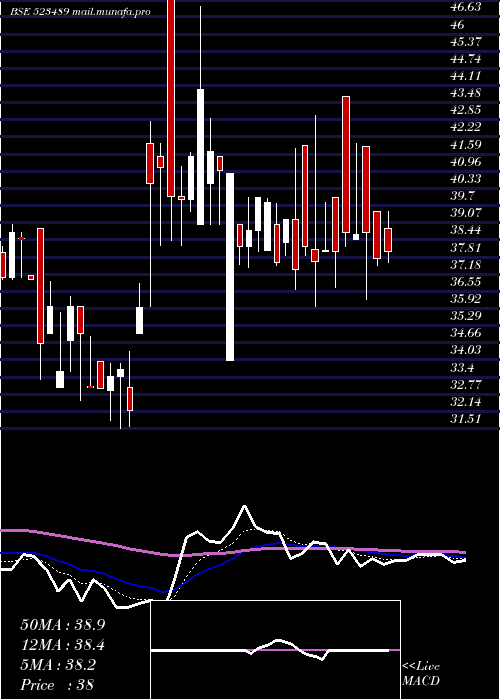Click the <<Live MACD label
This screenshot has height=700, width=500.
pyautogui.click(x=421, y=673)
